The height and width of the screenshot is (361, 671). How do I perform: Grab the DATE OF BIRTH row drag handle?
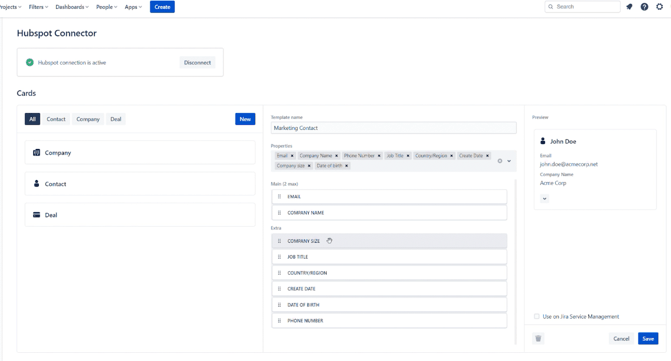pos(279,305)
